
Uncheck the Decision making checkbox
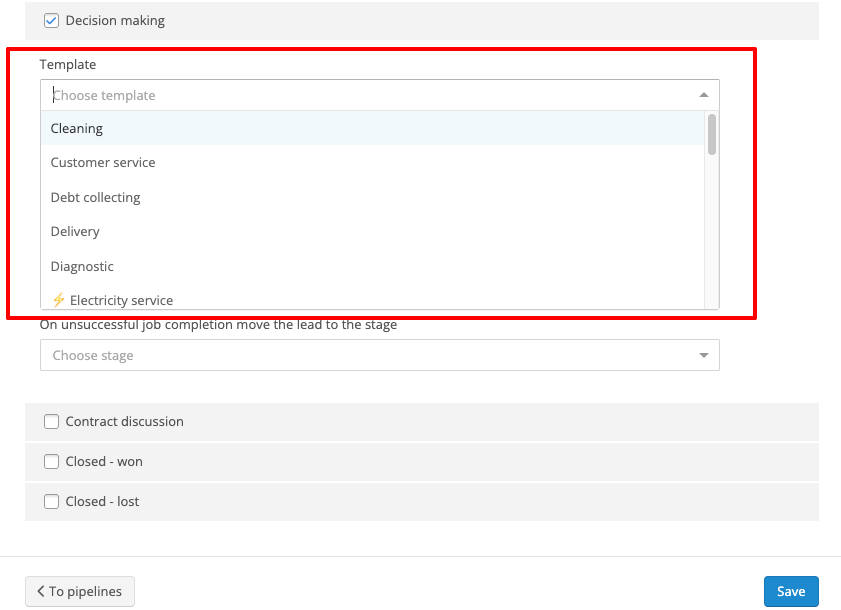pos(51,21)
